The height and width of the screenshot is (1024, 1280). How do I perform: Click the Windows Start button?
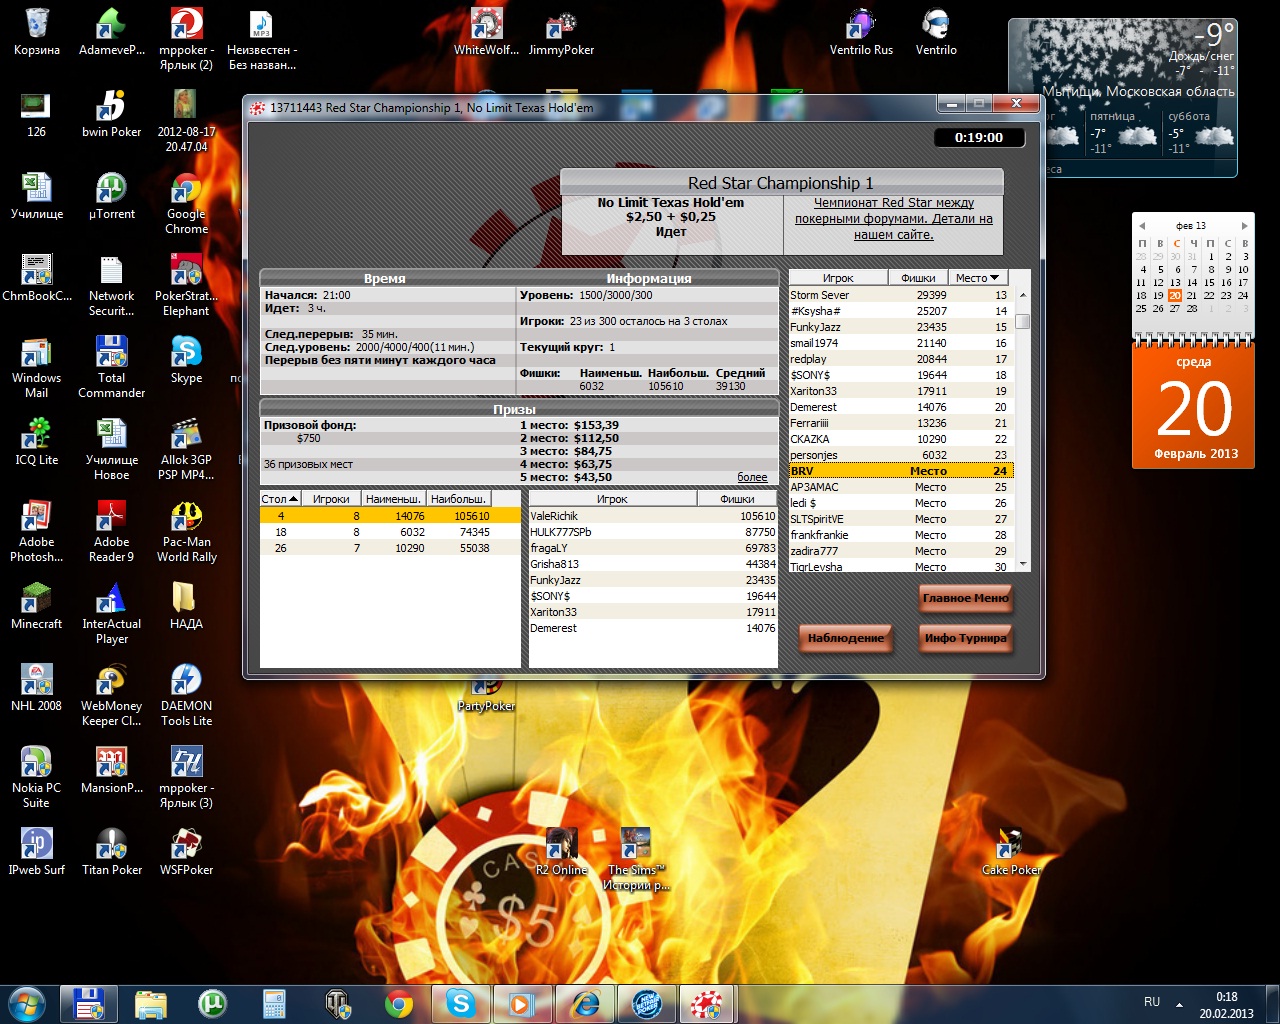(x=27, y=1003)
